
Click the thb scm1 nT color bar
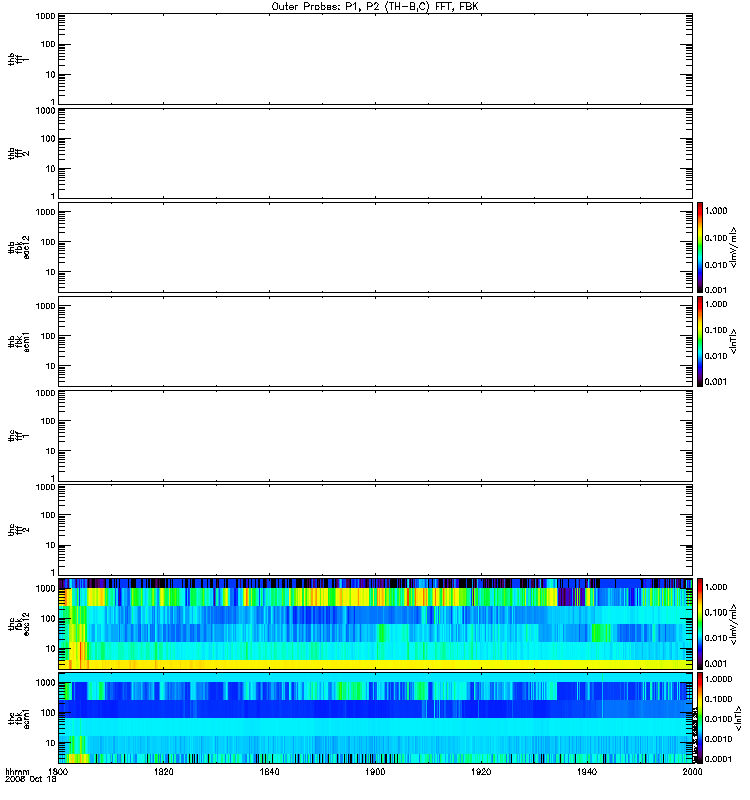700,342
